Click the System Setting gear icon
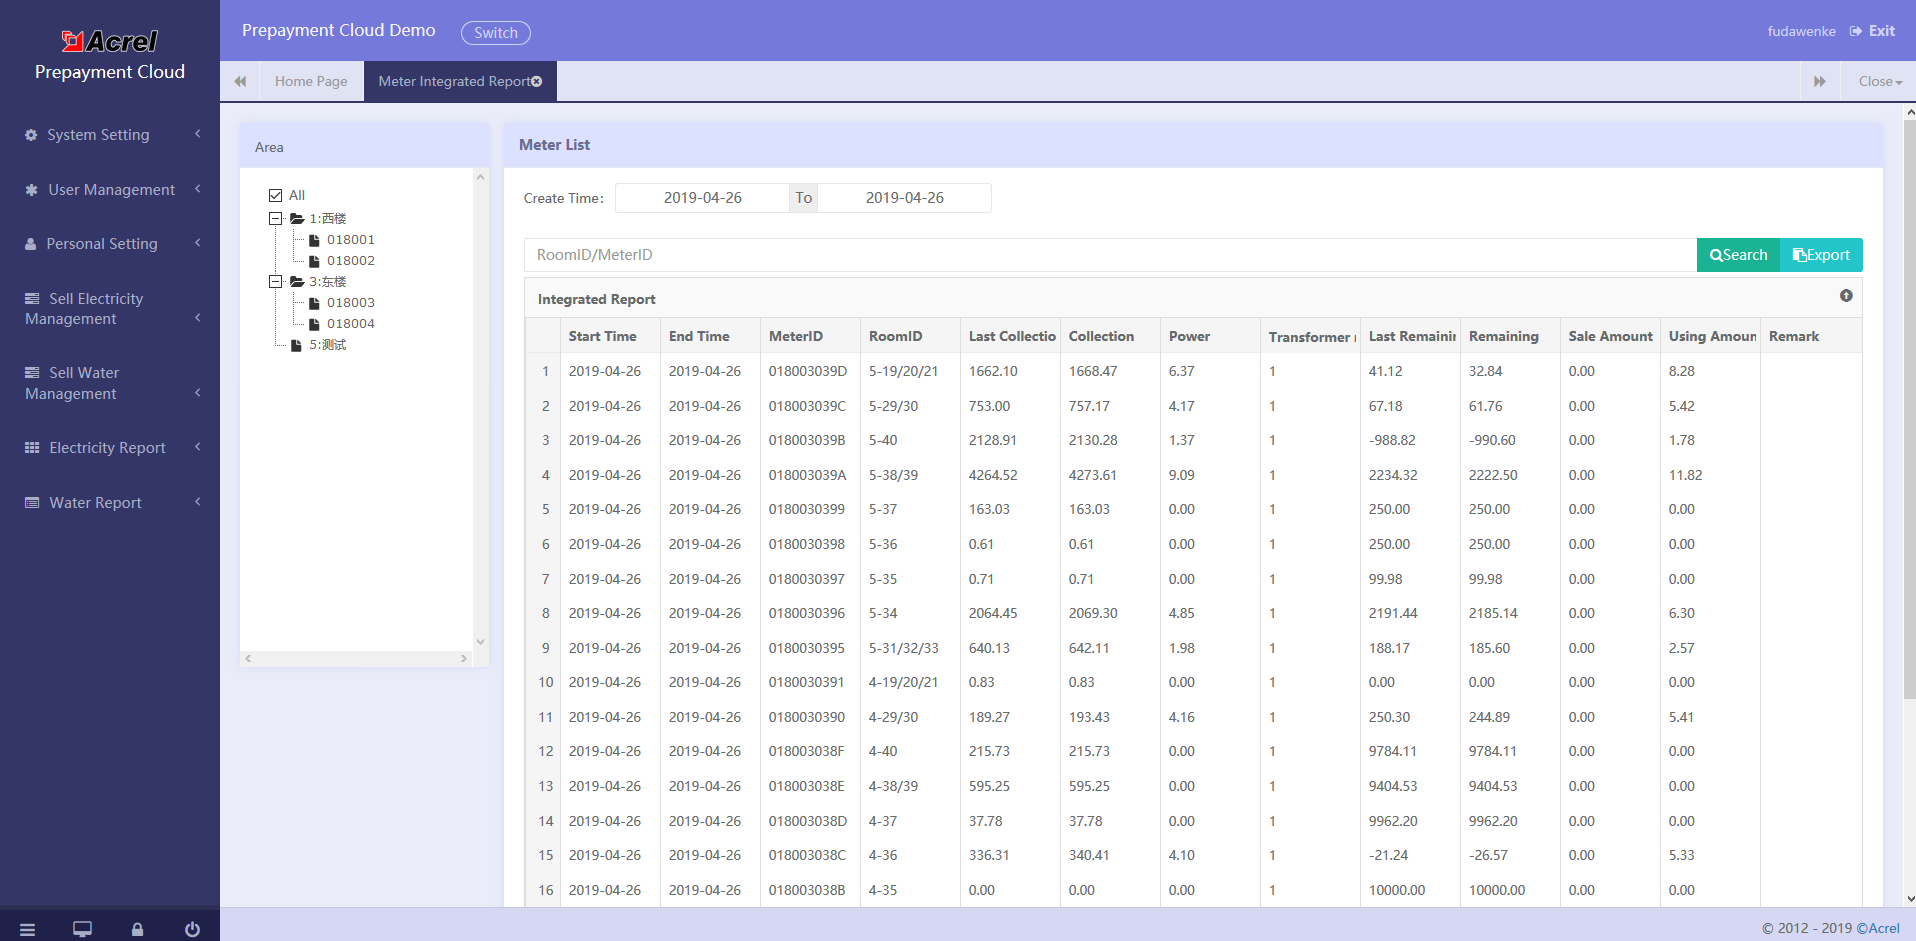 (x=31, y=135)
